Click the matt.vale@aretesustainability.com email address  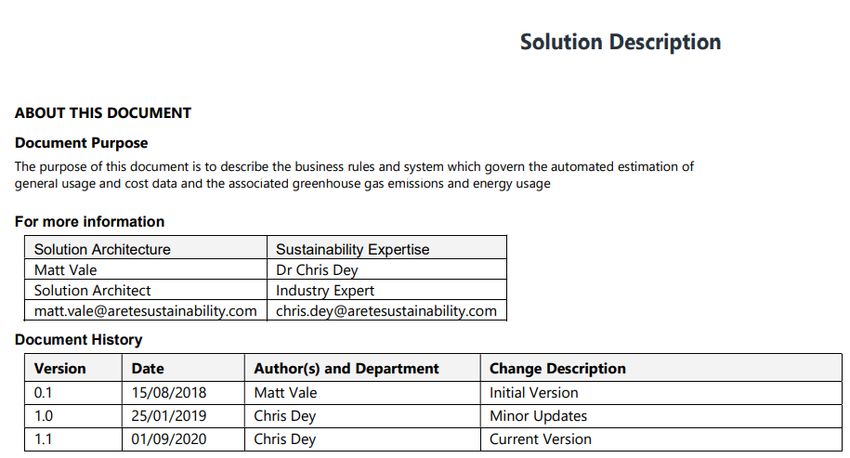[x=145, y=311]
